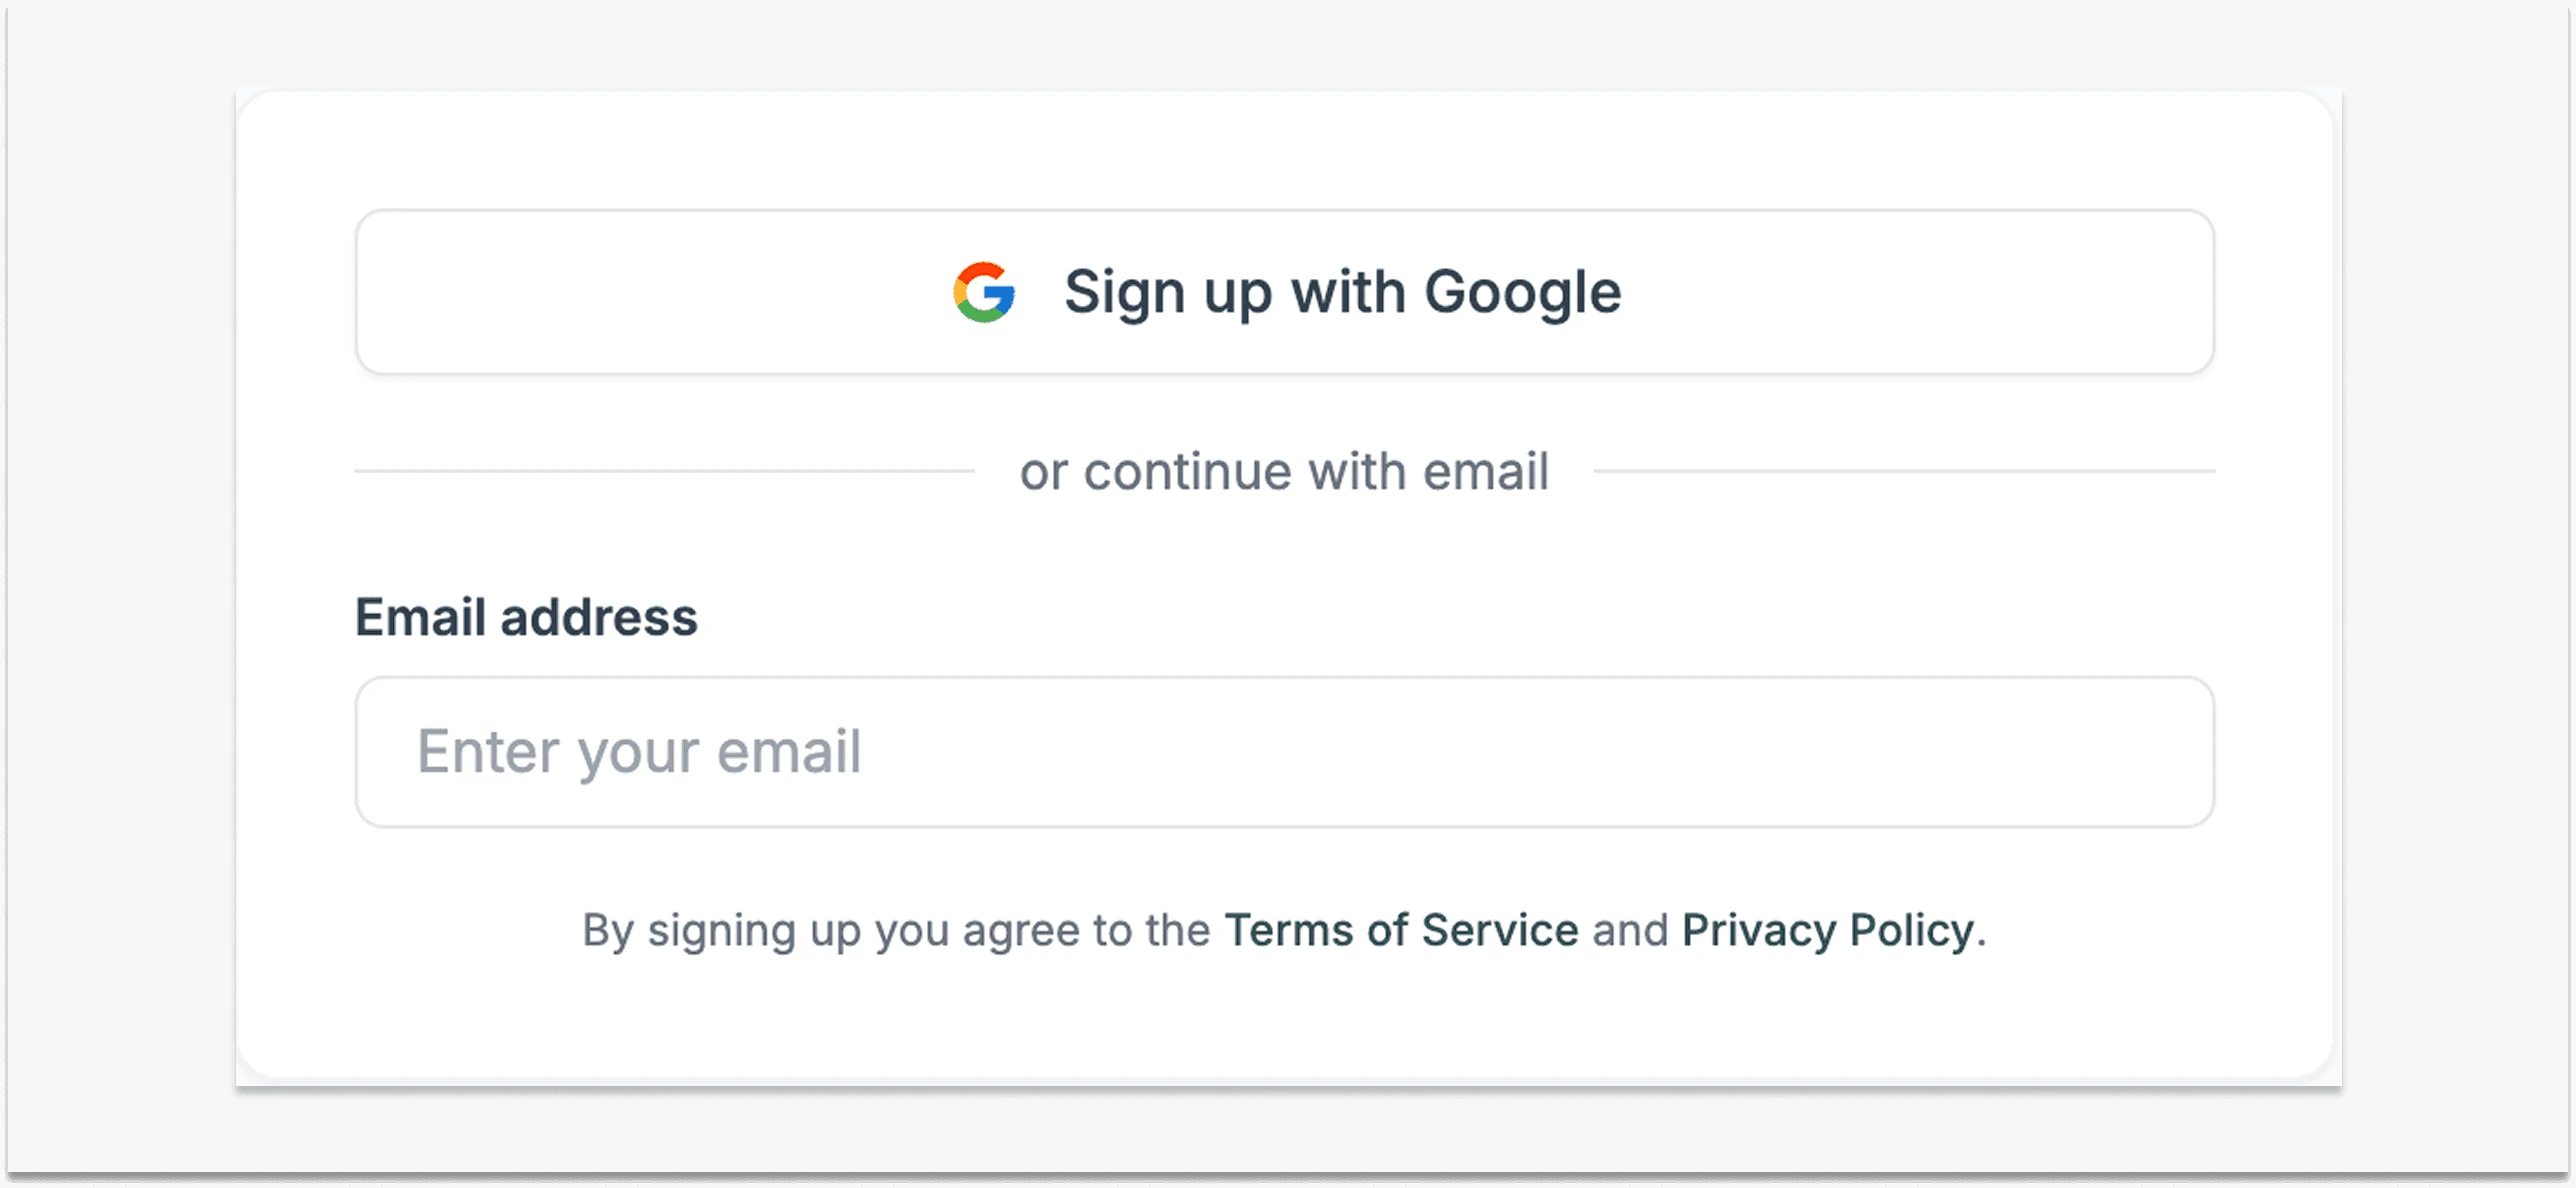Click the divider line right of 'with email'
Viewport: 2576px width, 1188px height.
click(x=1904, y=471)
